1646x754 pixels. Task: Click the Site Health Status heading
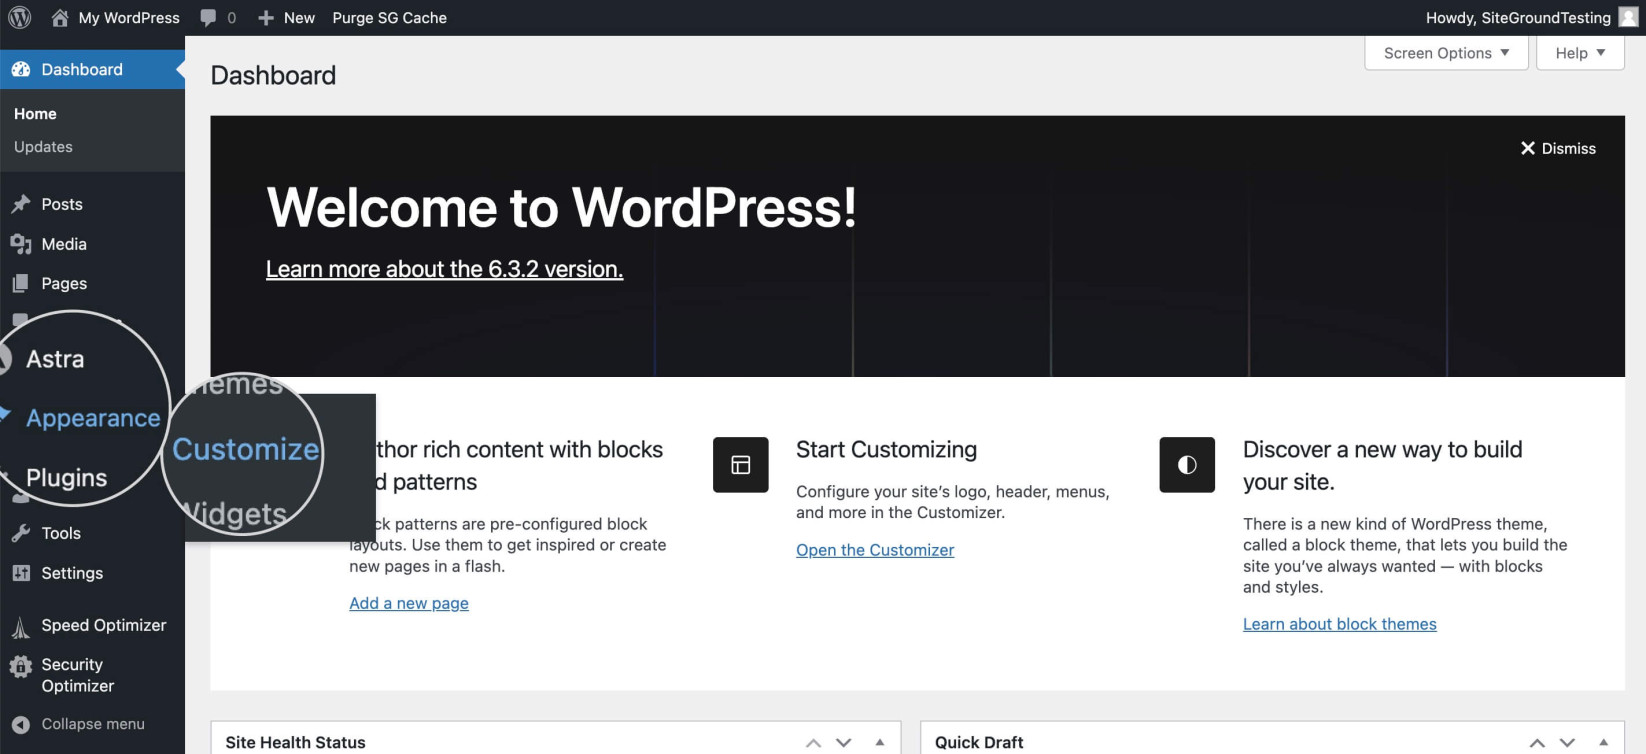coord(295,742)
